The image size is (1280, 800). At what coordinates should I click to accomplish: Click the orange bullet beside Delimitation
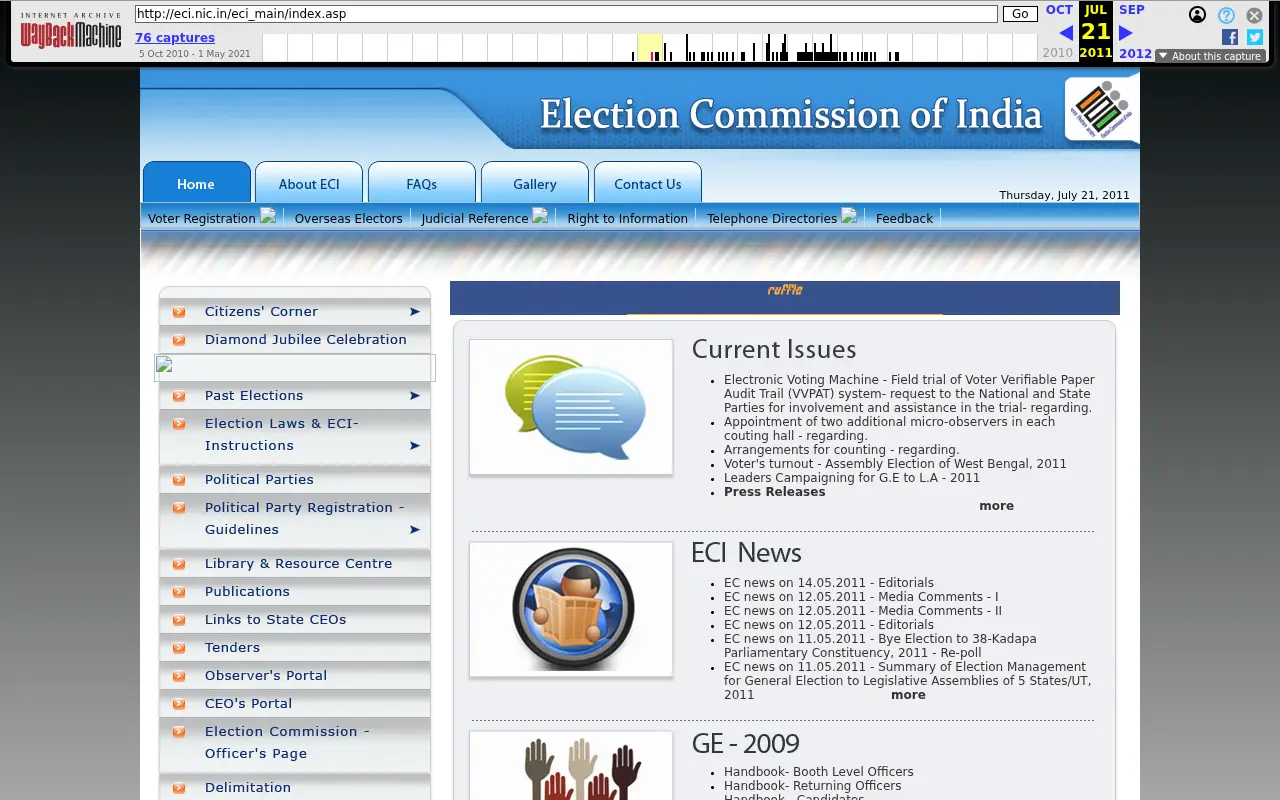(x=179, y=788)
